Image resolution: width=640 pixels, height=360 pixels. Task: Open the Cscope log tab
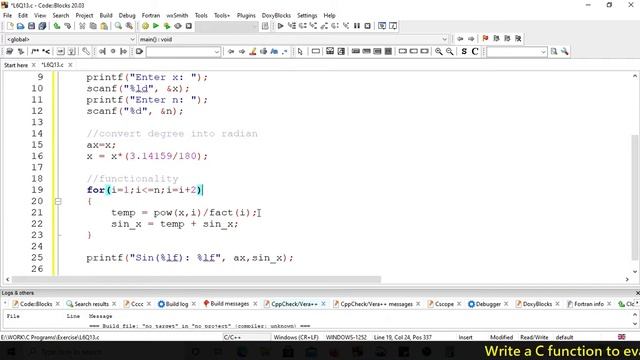444,304
